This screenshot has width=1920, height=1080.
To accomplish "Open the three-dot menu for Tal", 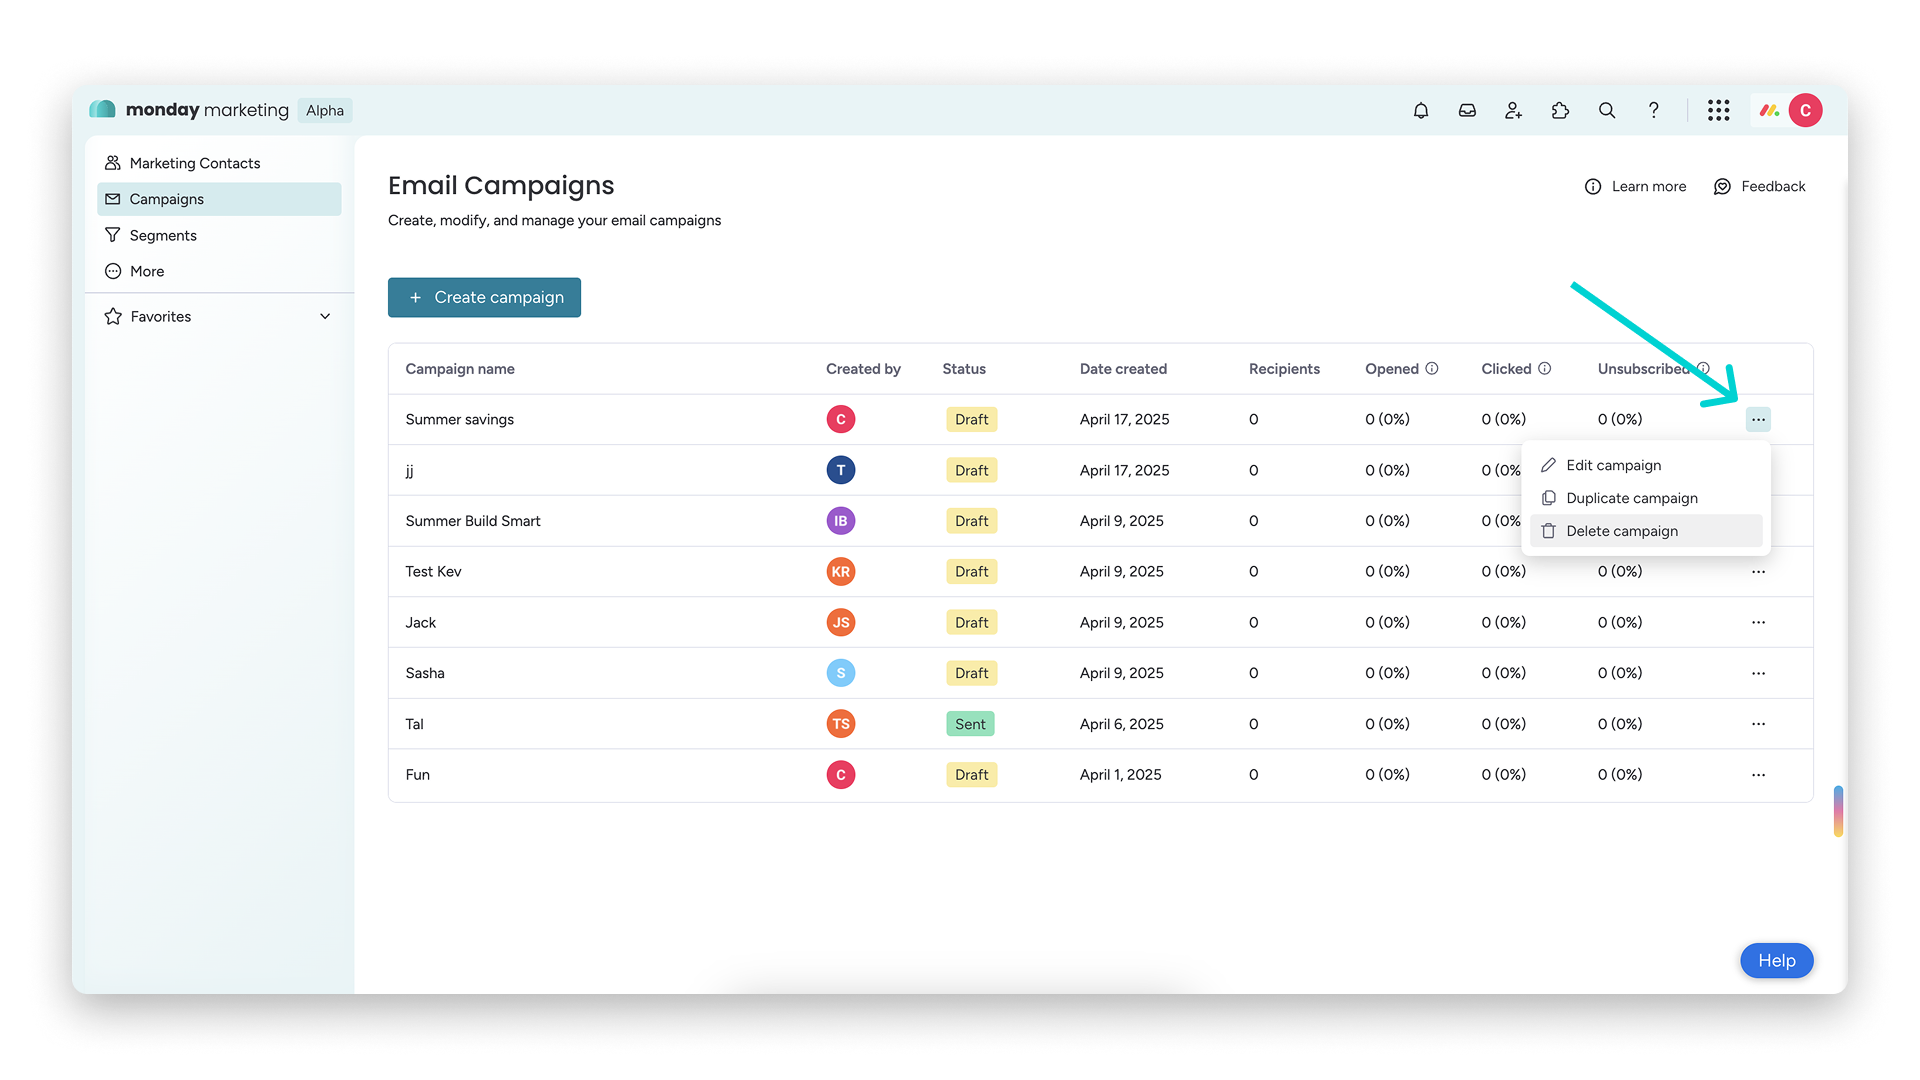I will click(x=1758, y=724).
